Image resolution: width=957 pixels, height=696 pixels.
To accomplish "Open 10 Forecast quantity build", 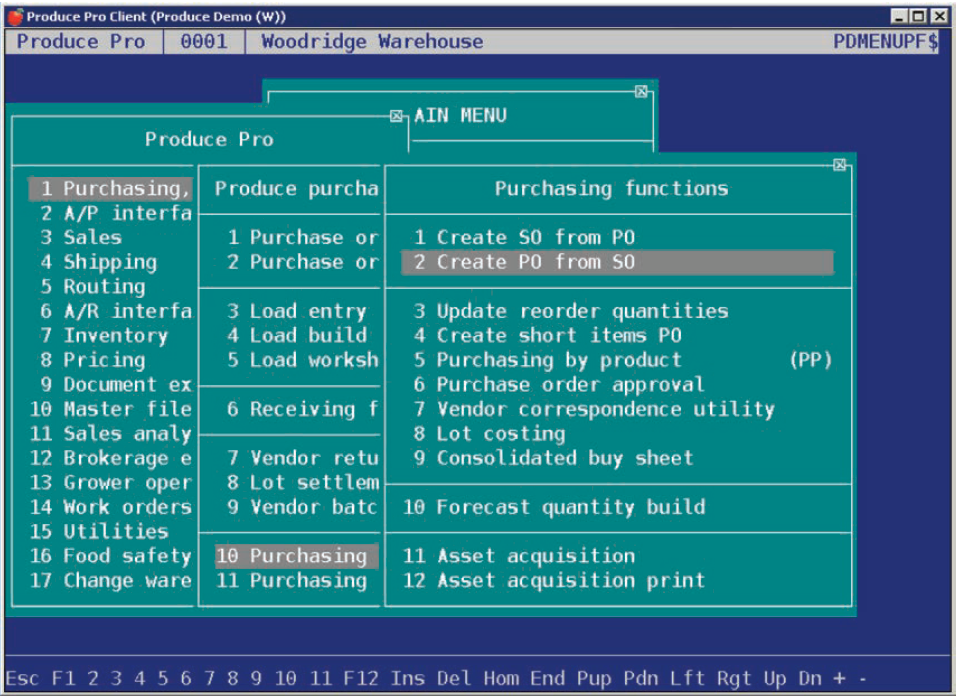I will click(x=554, y=507).
